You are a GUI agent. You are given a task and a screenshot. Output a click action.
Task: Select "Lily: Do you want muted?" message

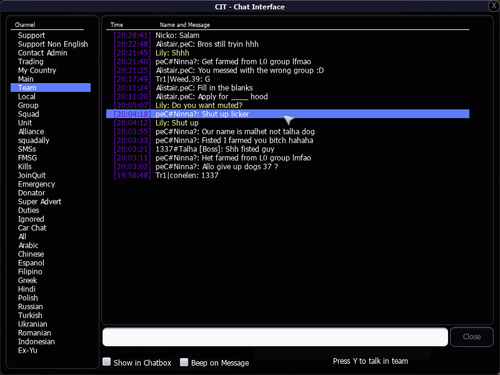[x=288, y=105]
